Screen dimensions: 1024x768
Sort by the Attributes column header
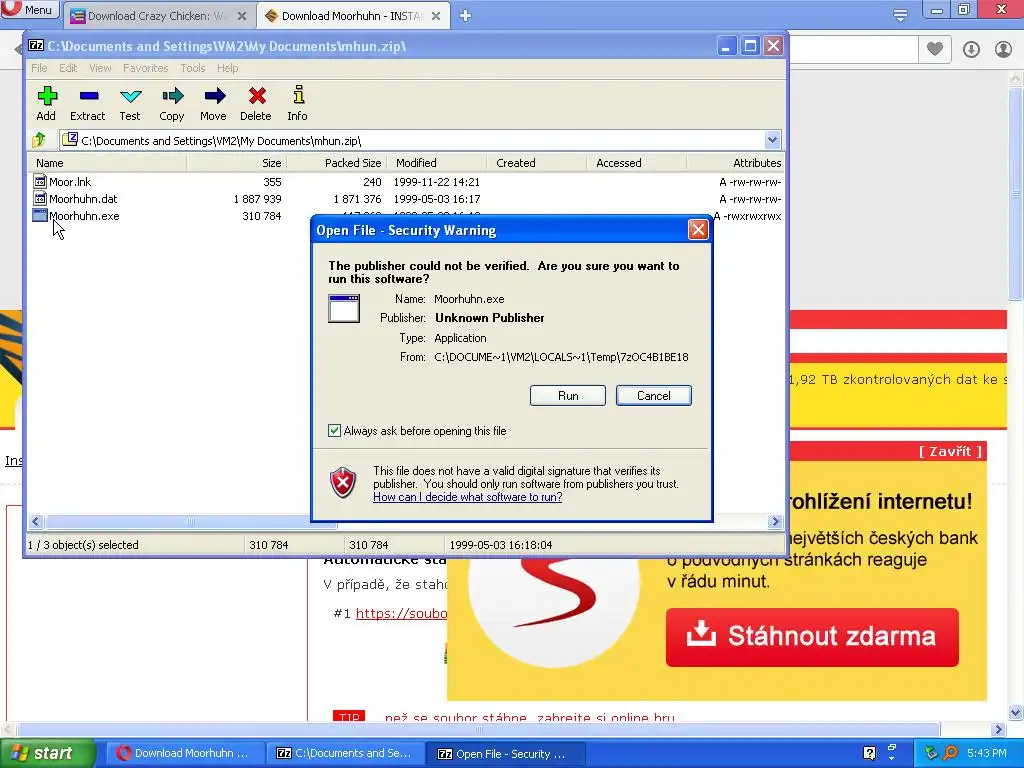[x=735, y=163]
